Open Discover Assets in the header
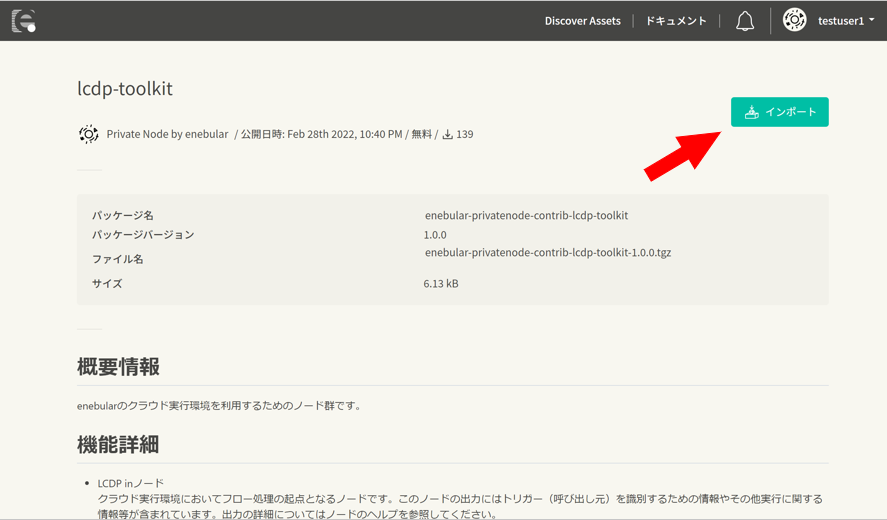Viewport: 887px width, 520px height. (x=583, y=21)
